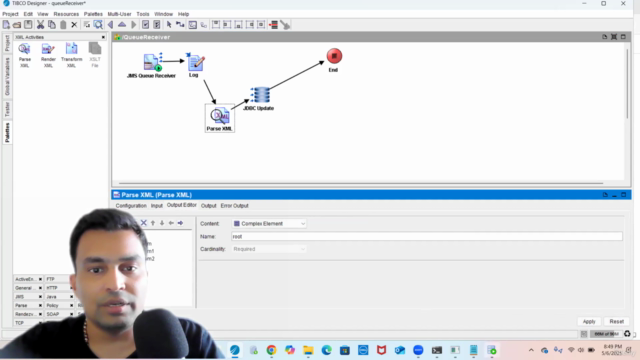The image size is (640, 360).
Task: Open the JMS palette button
Action: pyautogui.click(x=29, y=297)
